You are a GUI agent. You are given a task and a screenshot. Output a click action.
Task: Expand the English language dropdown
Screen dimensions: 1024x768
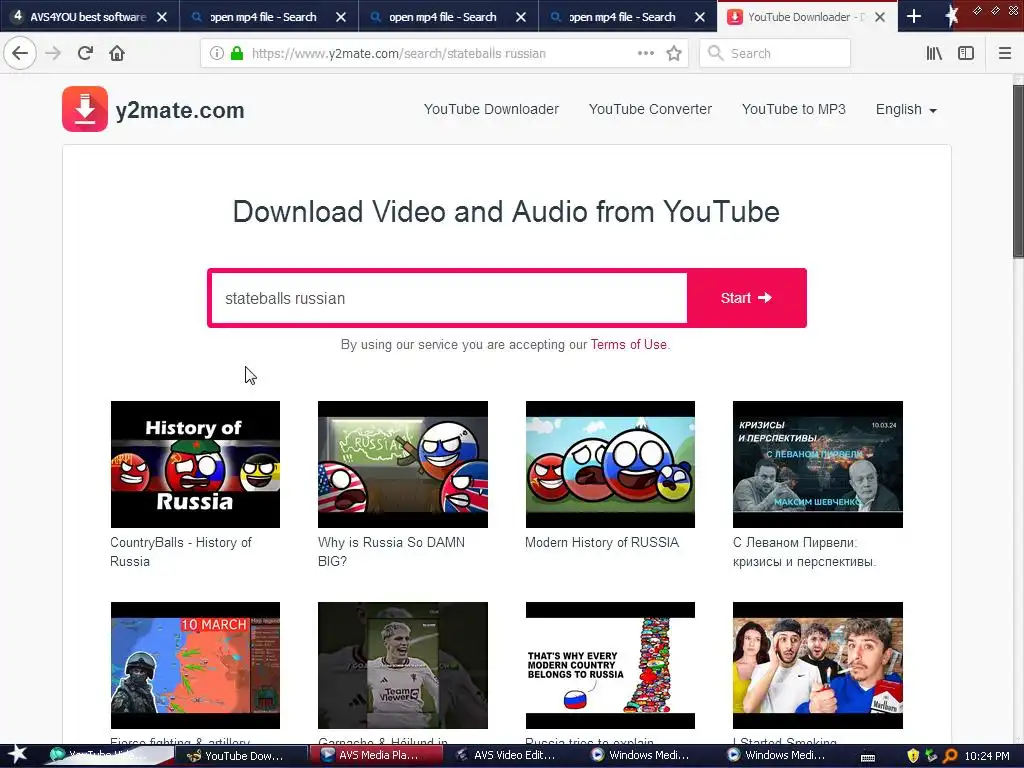click(906, 109)
